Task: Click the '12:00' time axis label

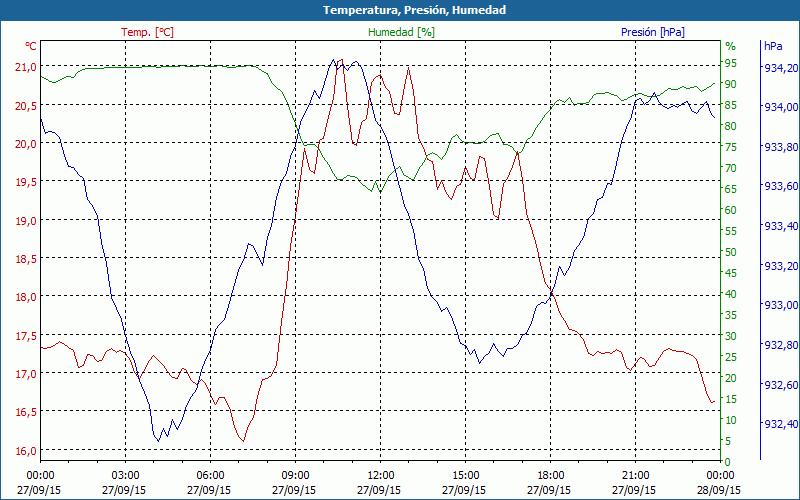Action: coord(381,476)
